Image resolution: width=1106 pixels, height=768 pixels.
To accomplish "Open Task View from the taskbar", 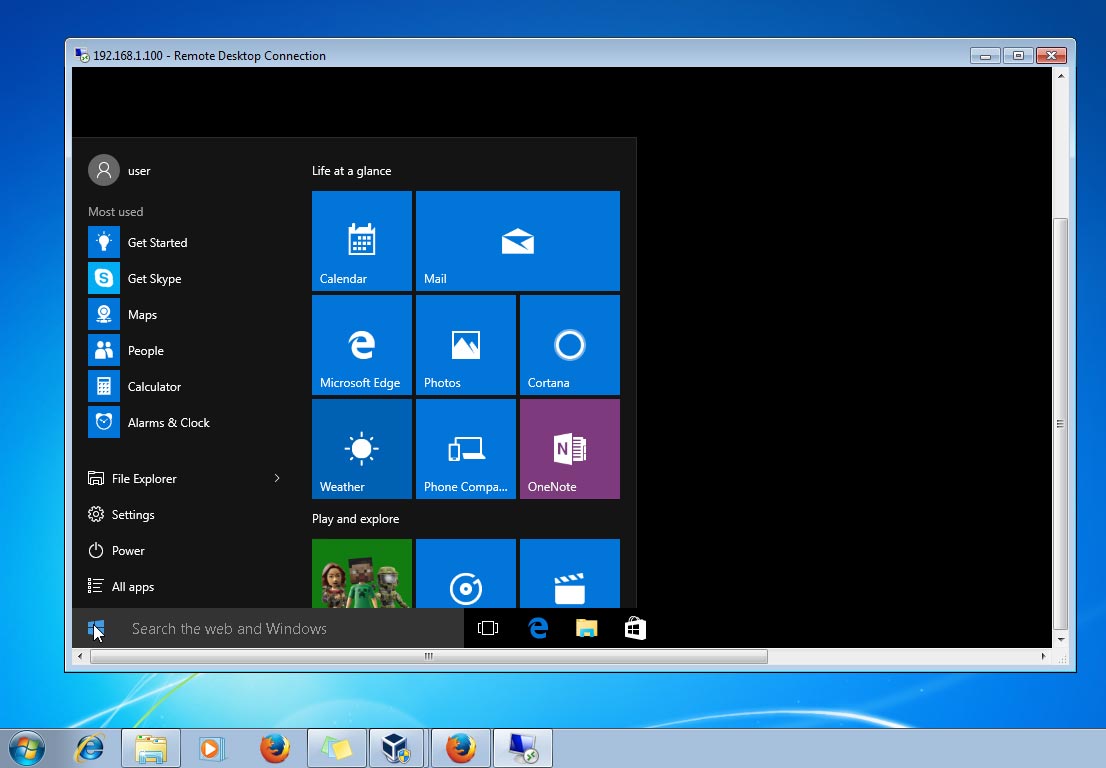I will [488, 628].
